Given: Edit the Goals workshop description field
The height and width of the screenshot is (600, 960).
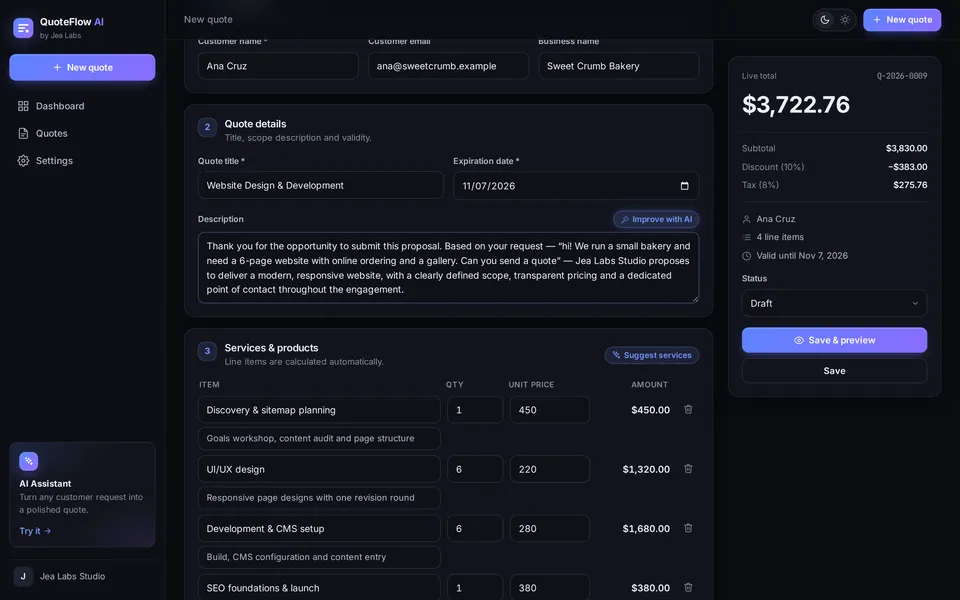Looking at the screenshot, I should [x=319, y=438].
